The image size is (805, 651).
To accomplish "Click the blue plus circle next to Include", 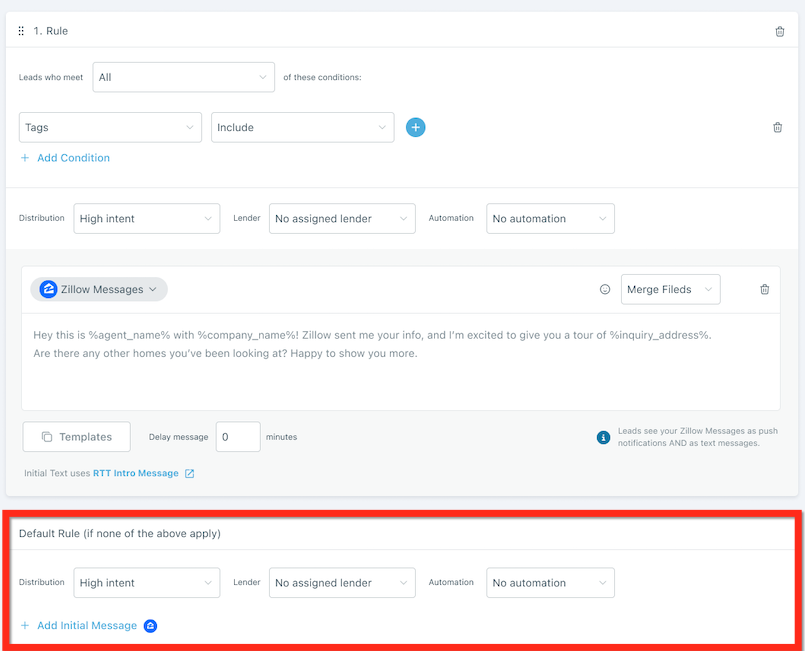I will [416, 127].
